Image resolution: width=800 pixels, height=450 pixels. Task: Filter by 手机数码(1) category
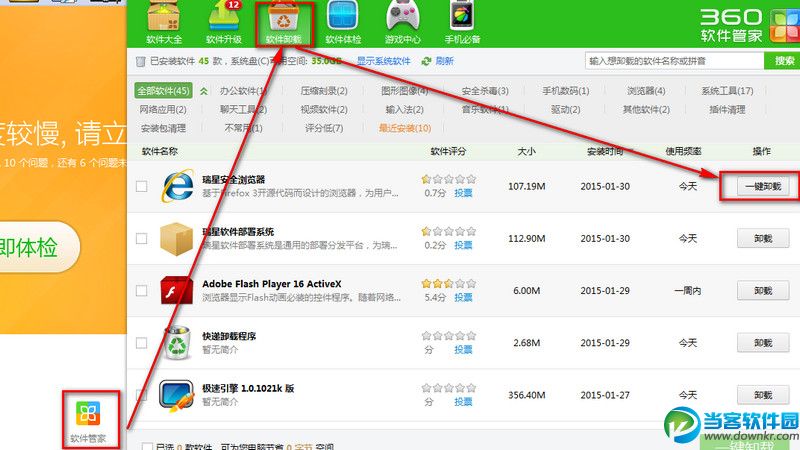coord(565,91)
